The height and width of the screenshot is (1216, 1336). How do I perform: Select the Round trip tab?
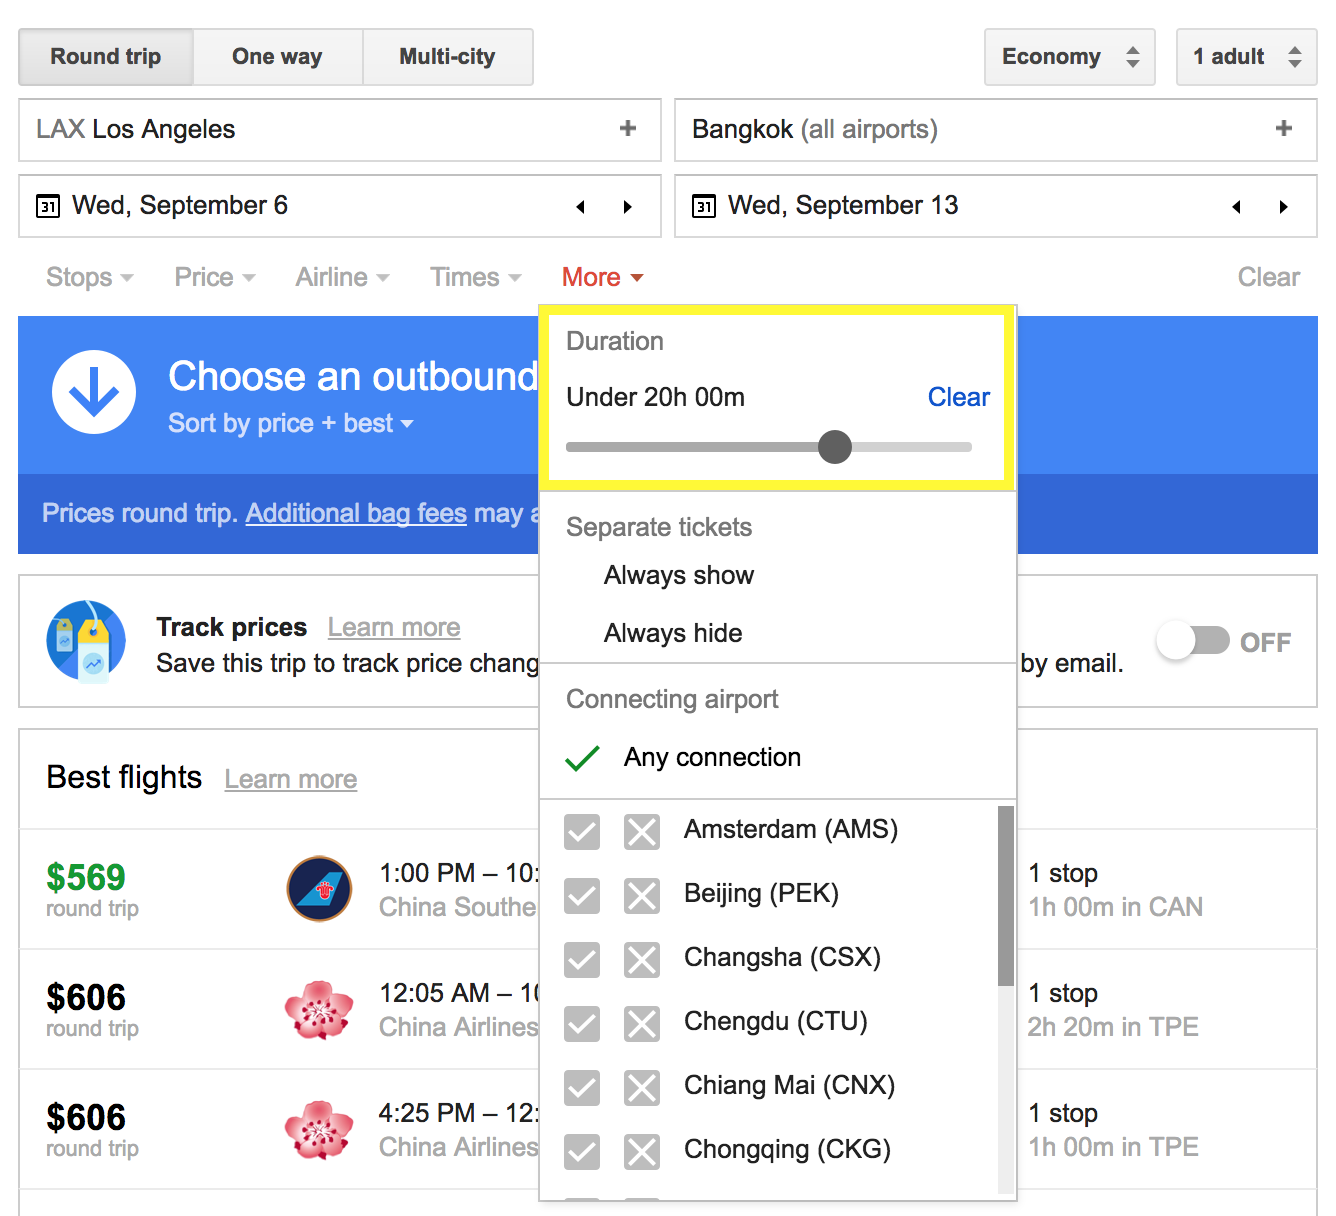click(106, 57)
